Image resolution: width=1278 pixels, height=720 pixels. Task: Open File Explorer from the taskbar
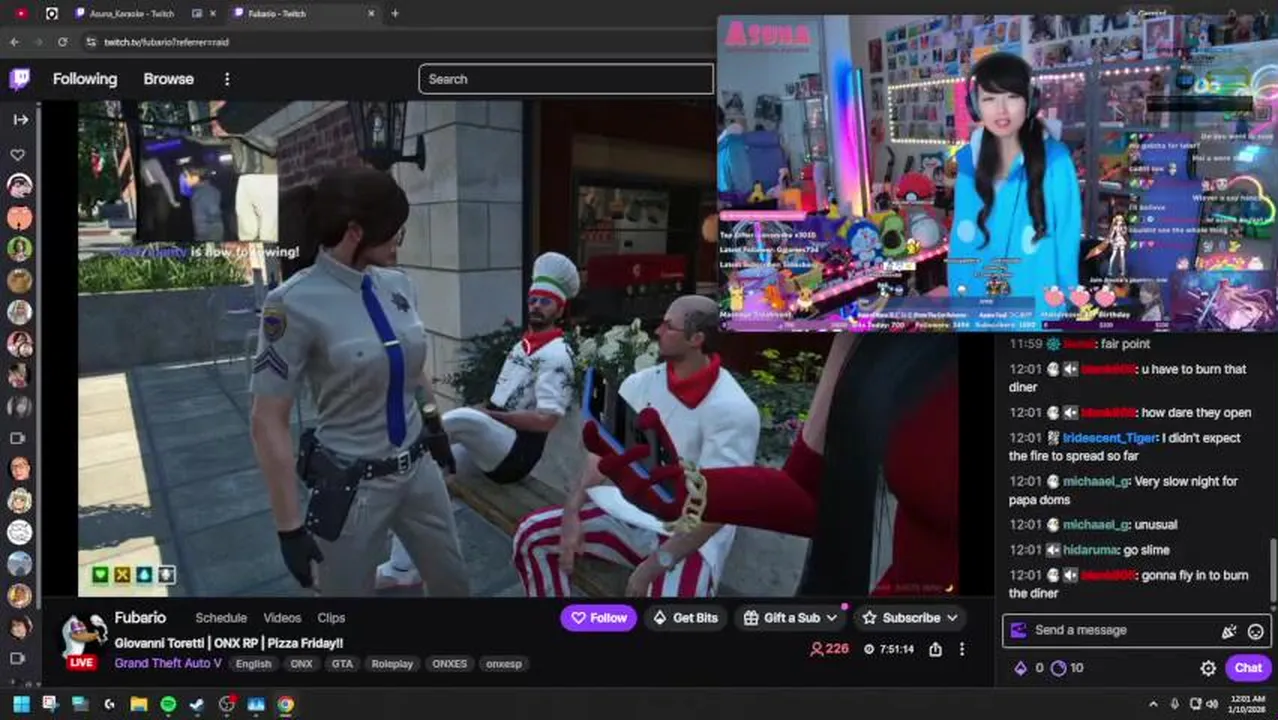tap(139, 704)
